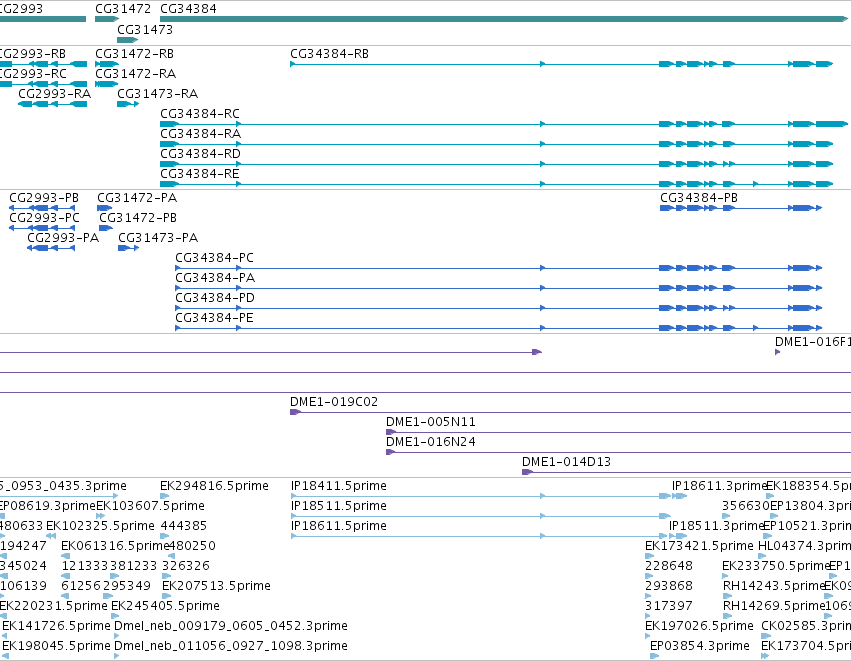The width and height of the screenshot is (851, 661).
Task: Click the CG31472-PB protein label
Action: pos(138,218)
